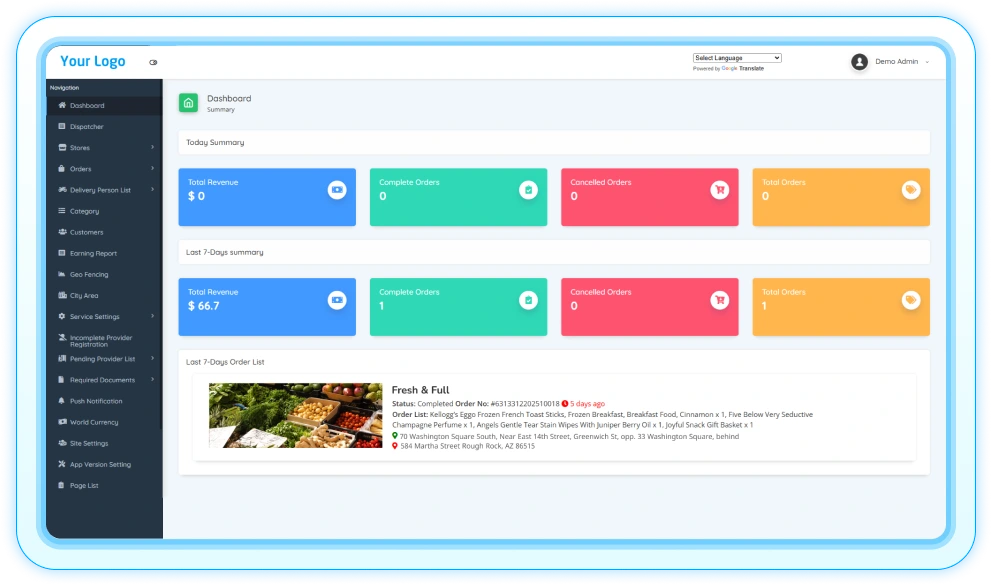Open Dashboard menu item
Viewport: 992px width, 586px height.
pyautogui.click(x=104, y=105)
